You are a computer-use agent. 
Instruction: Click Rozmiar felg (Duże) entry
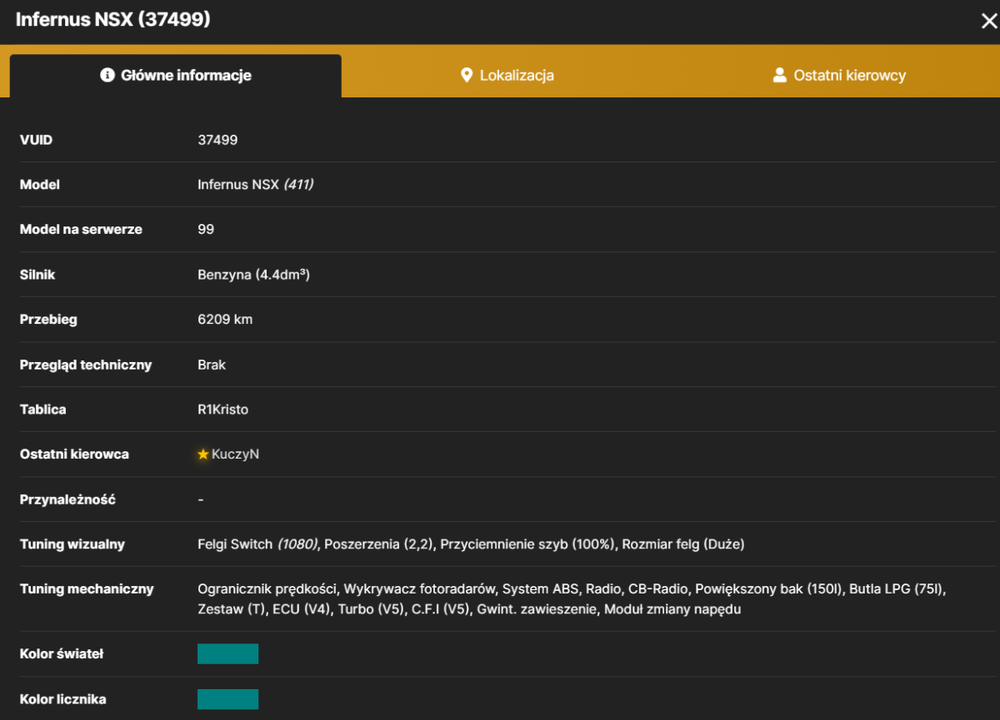[683, 544]
